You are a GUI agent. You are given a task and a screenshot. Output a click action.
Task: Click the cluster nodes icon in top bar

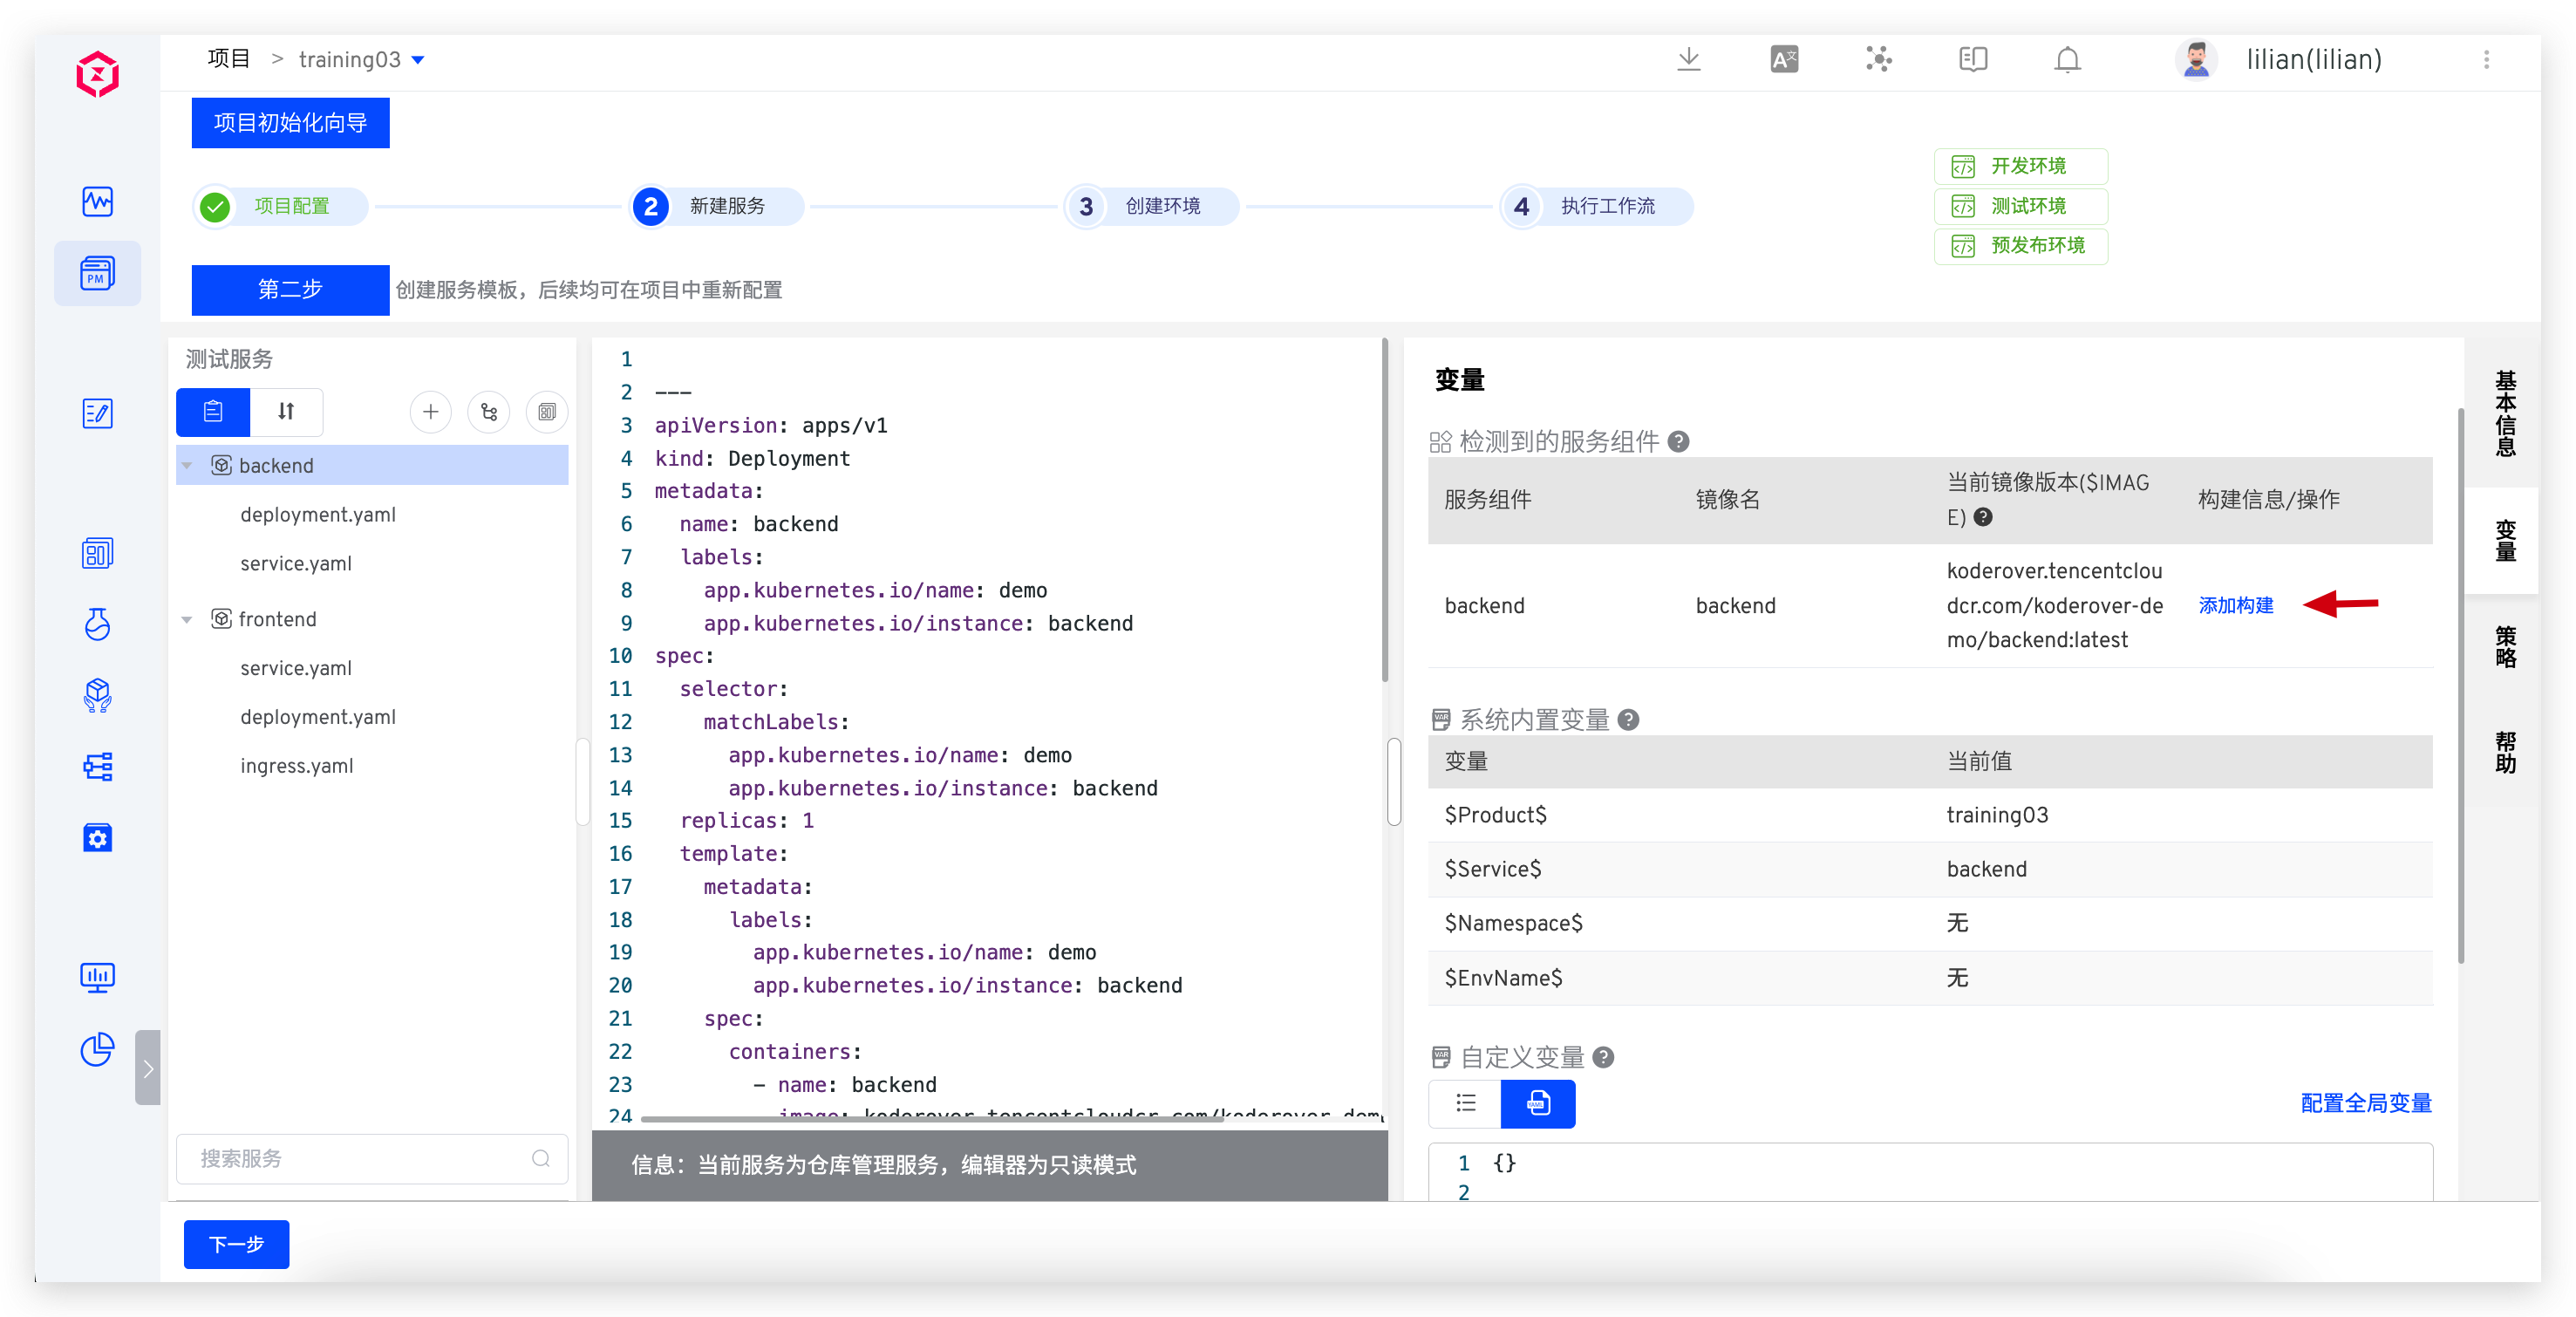[1879, 59]
